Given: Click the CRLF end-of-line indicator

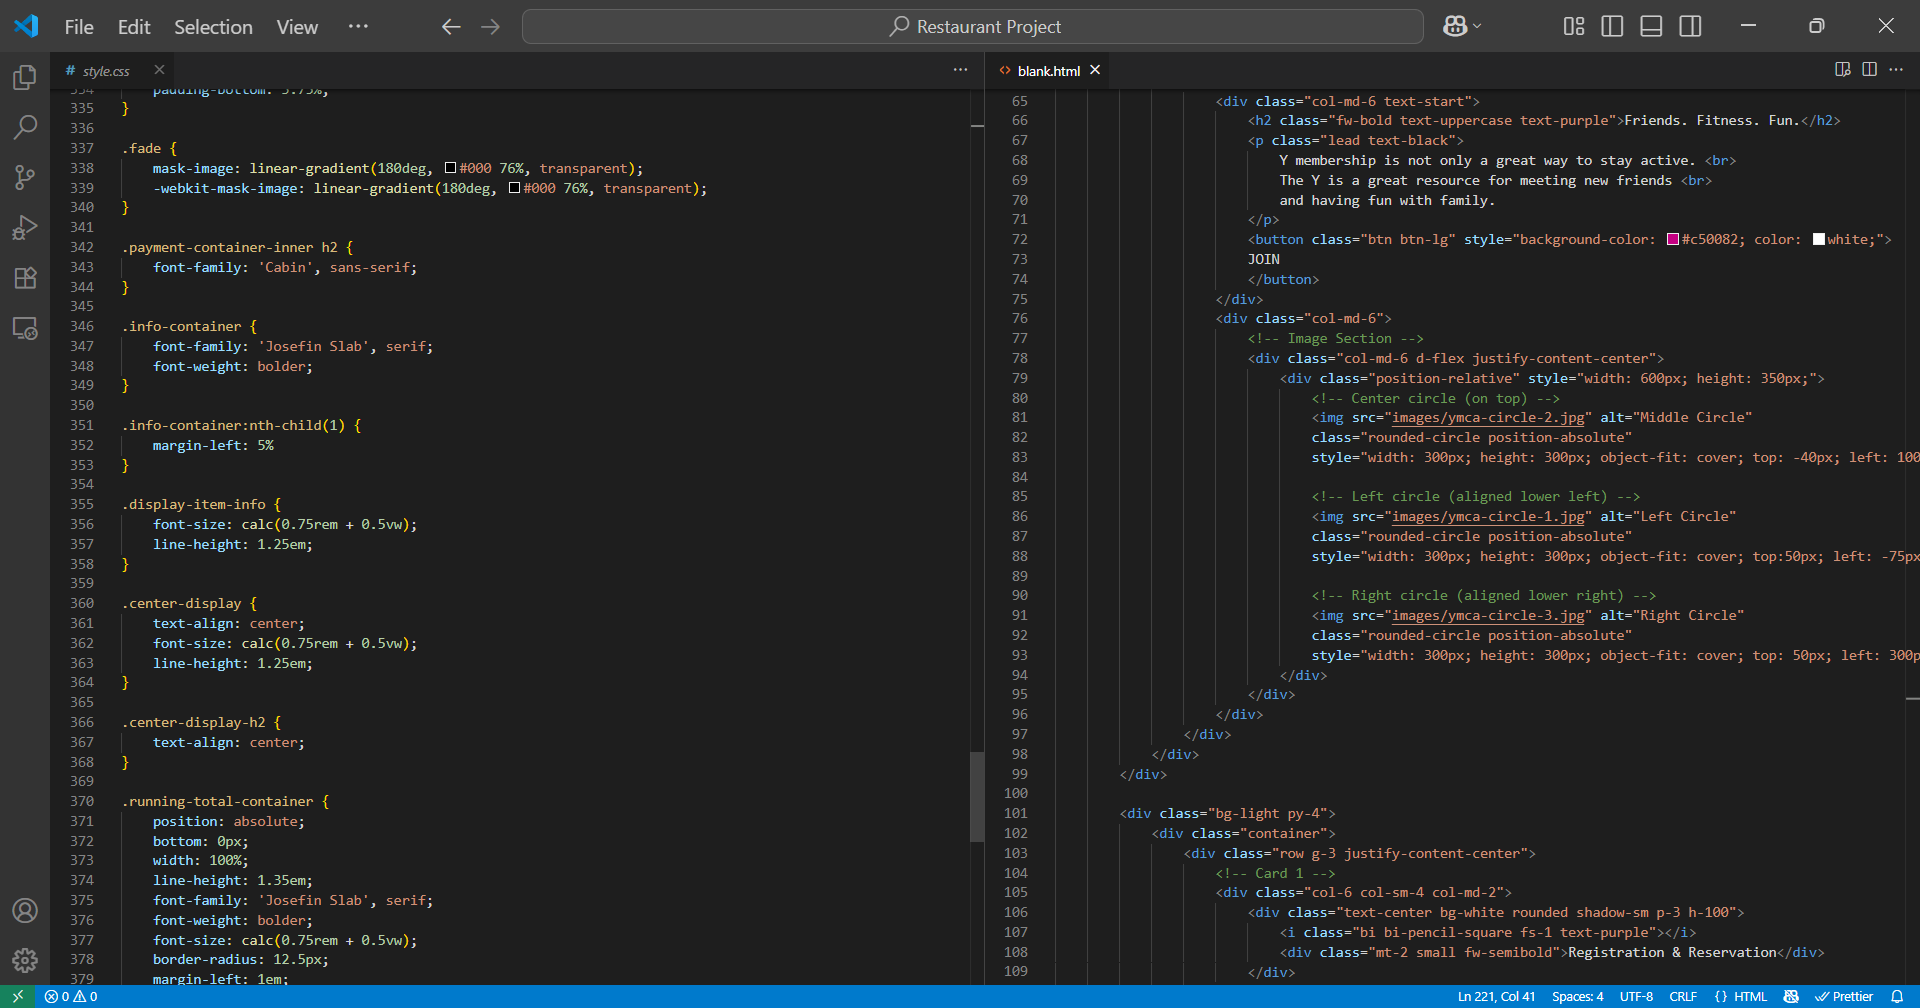Looking at the screenshot, I should click(x=1683, y=996).
